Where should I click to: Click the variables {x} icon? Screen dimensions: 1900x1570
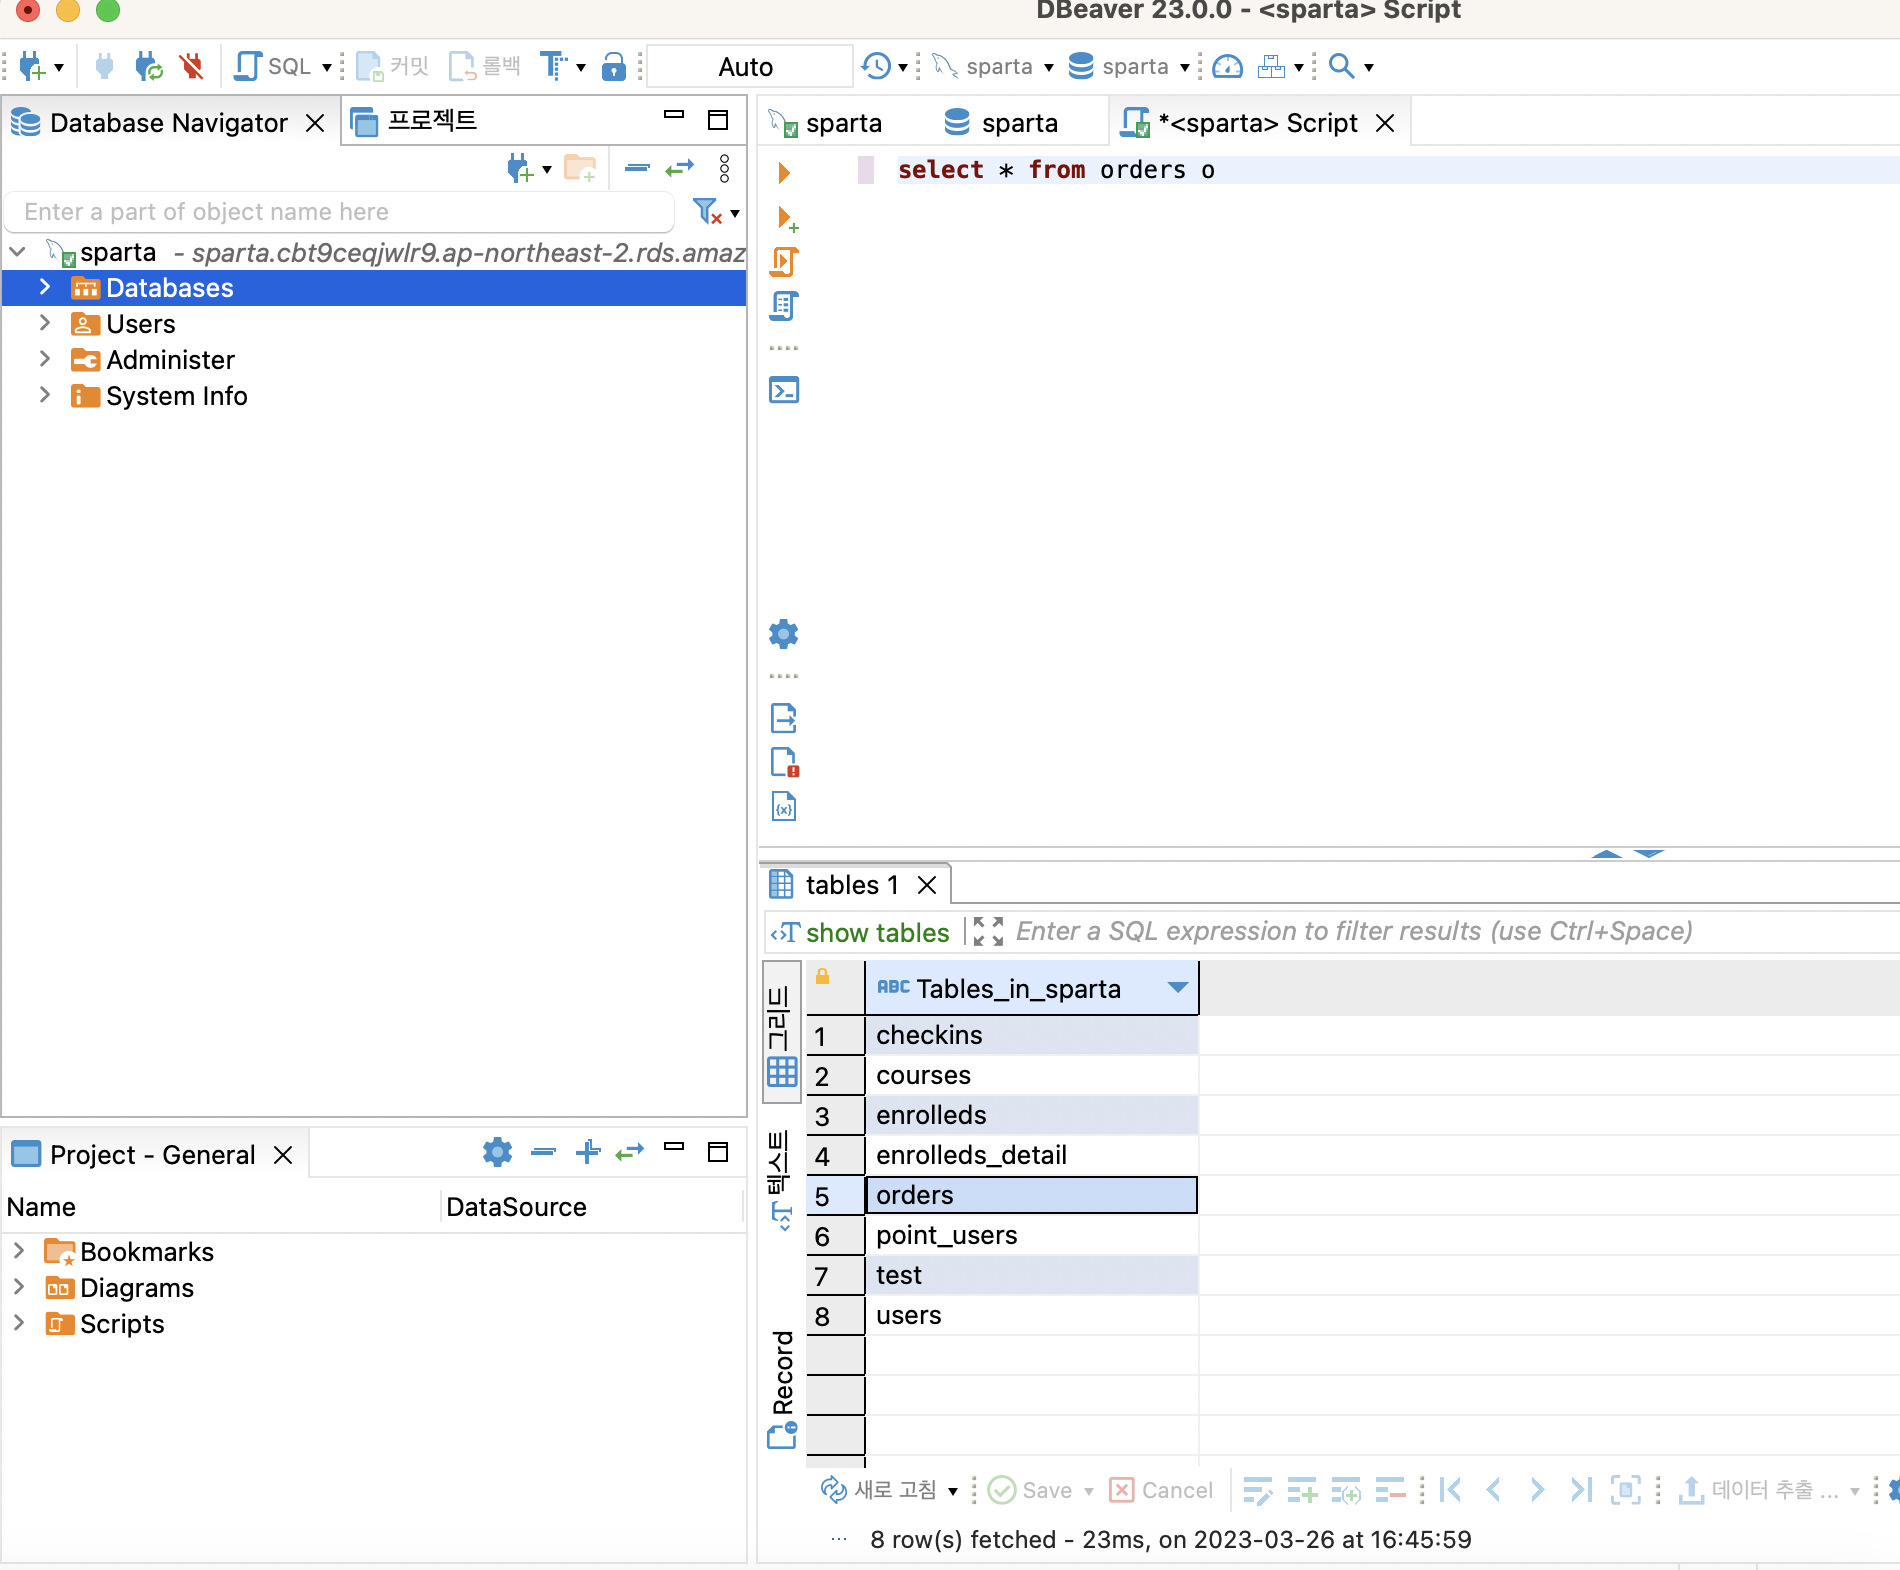point(784,806)
